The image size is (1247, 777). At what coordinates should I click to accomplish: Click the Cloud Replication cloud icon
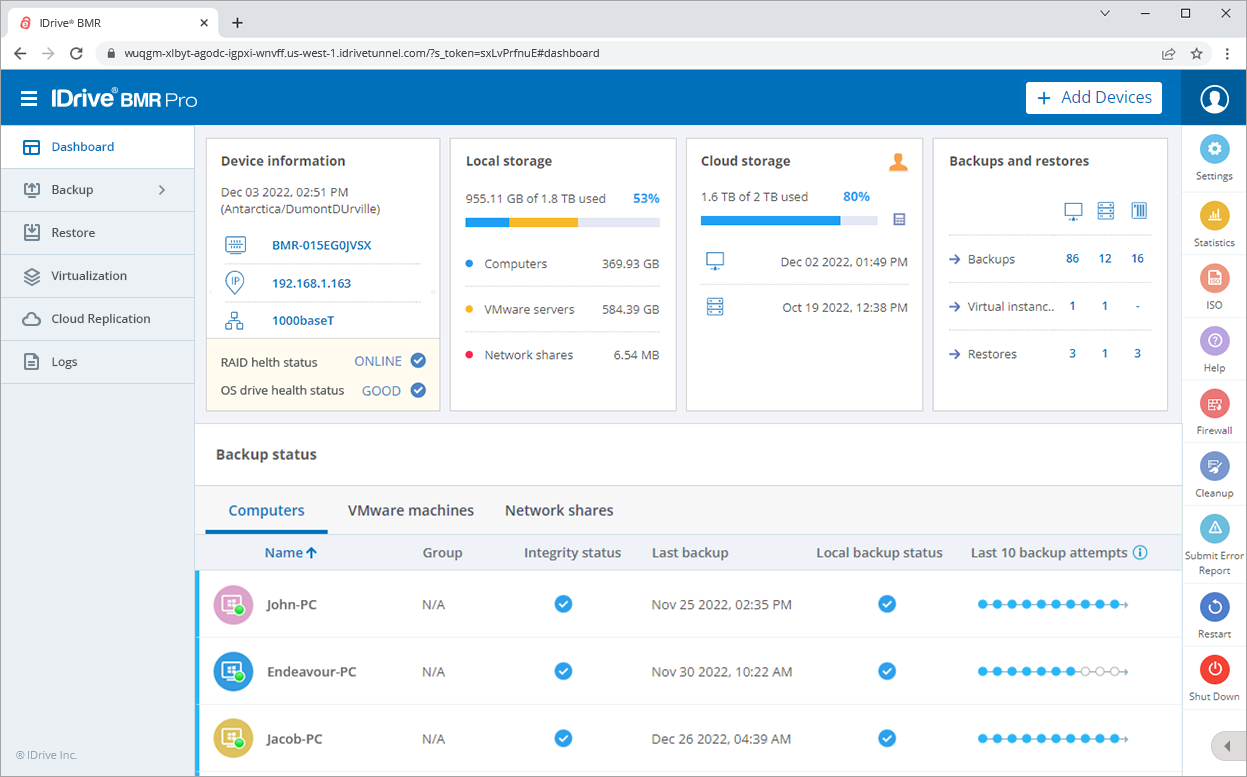pyautogui.click(x=31, y=319)
